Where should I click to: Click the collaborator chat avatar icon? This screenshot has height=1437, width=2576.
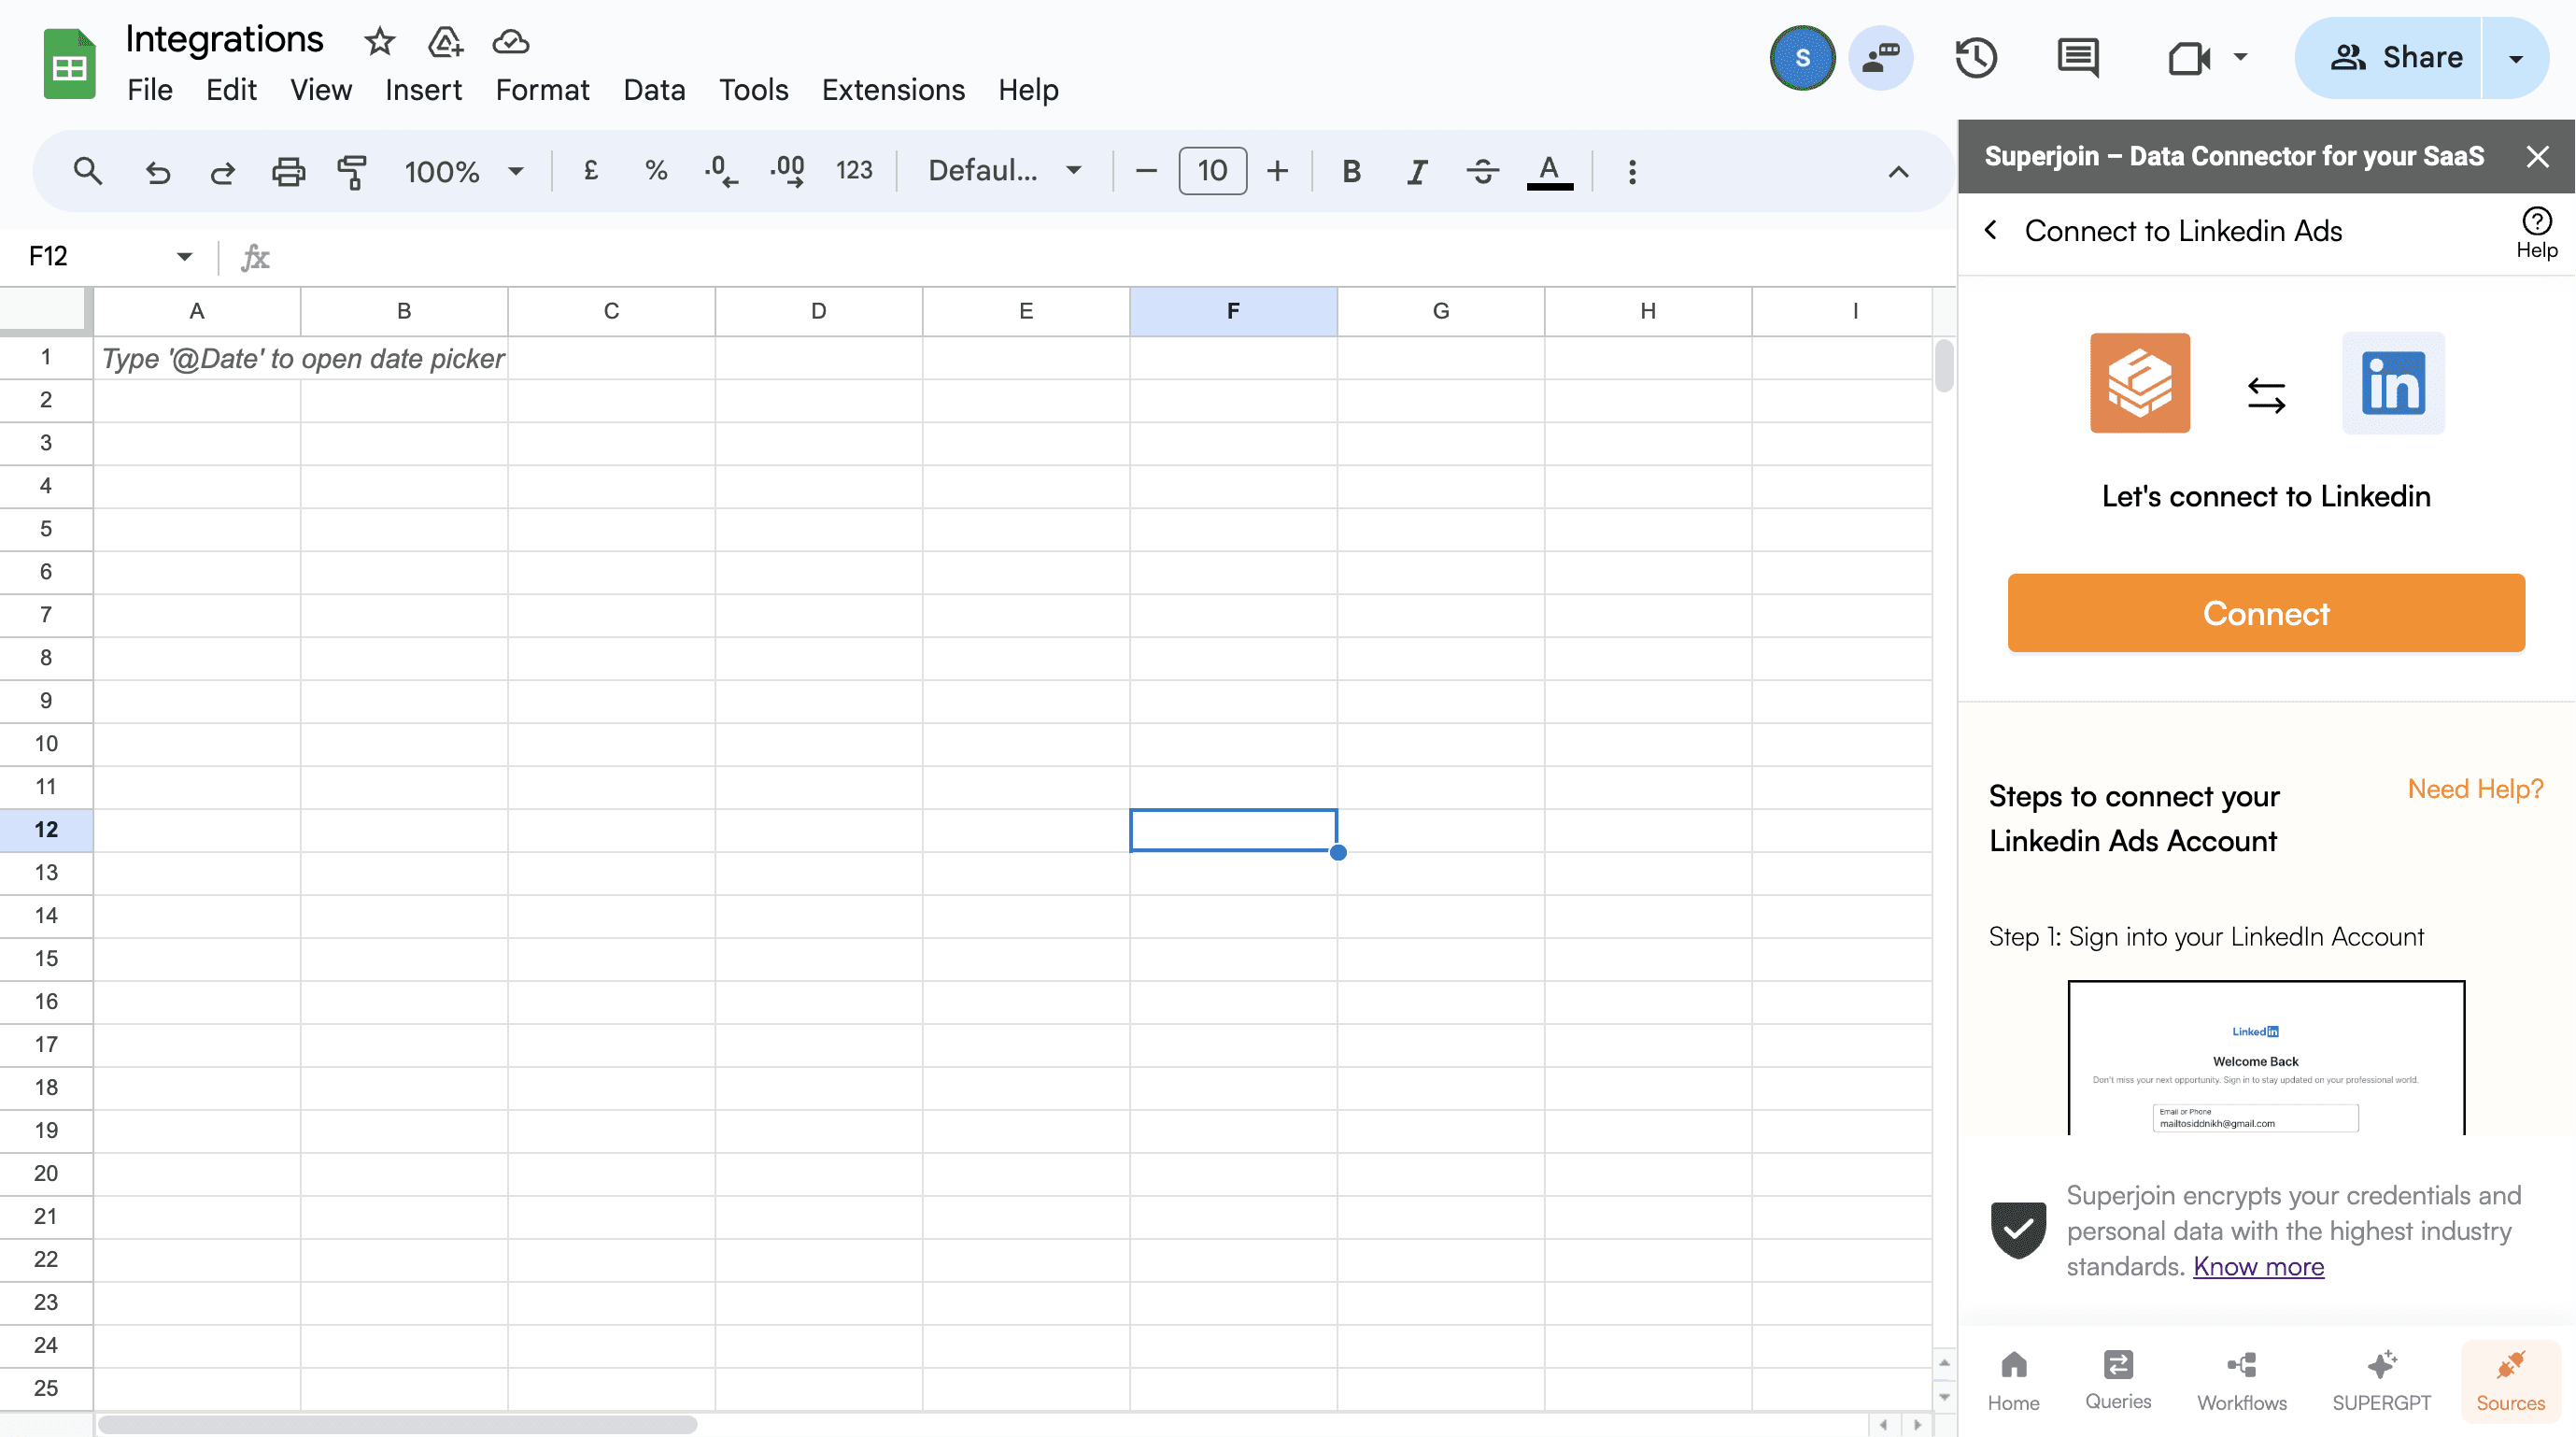(x=1881, y=57)
